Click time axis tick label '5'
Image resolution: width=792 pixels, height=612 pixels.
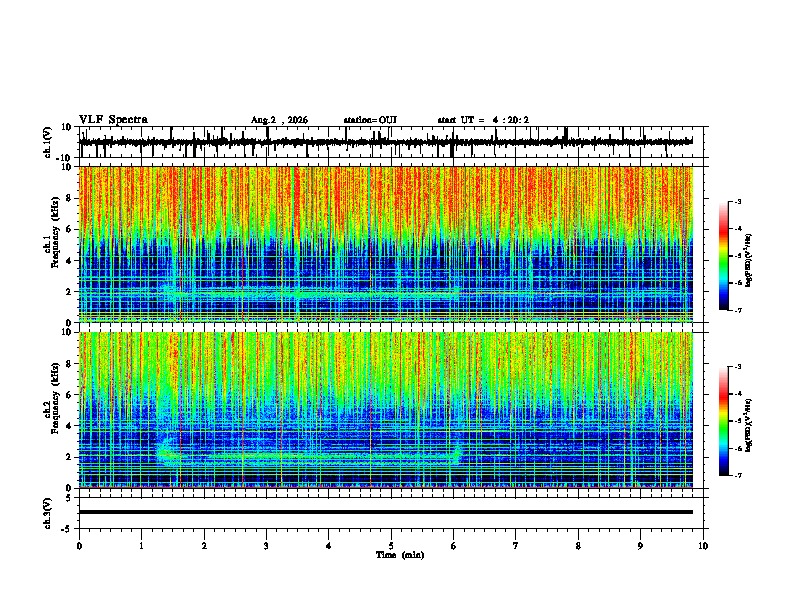(391, 546)
